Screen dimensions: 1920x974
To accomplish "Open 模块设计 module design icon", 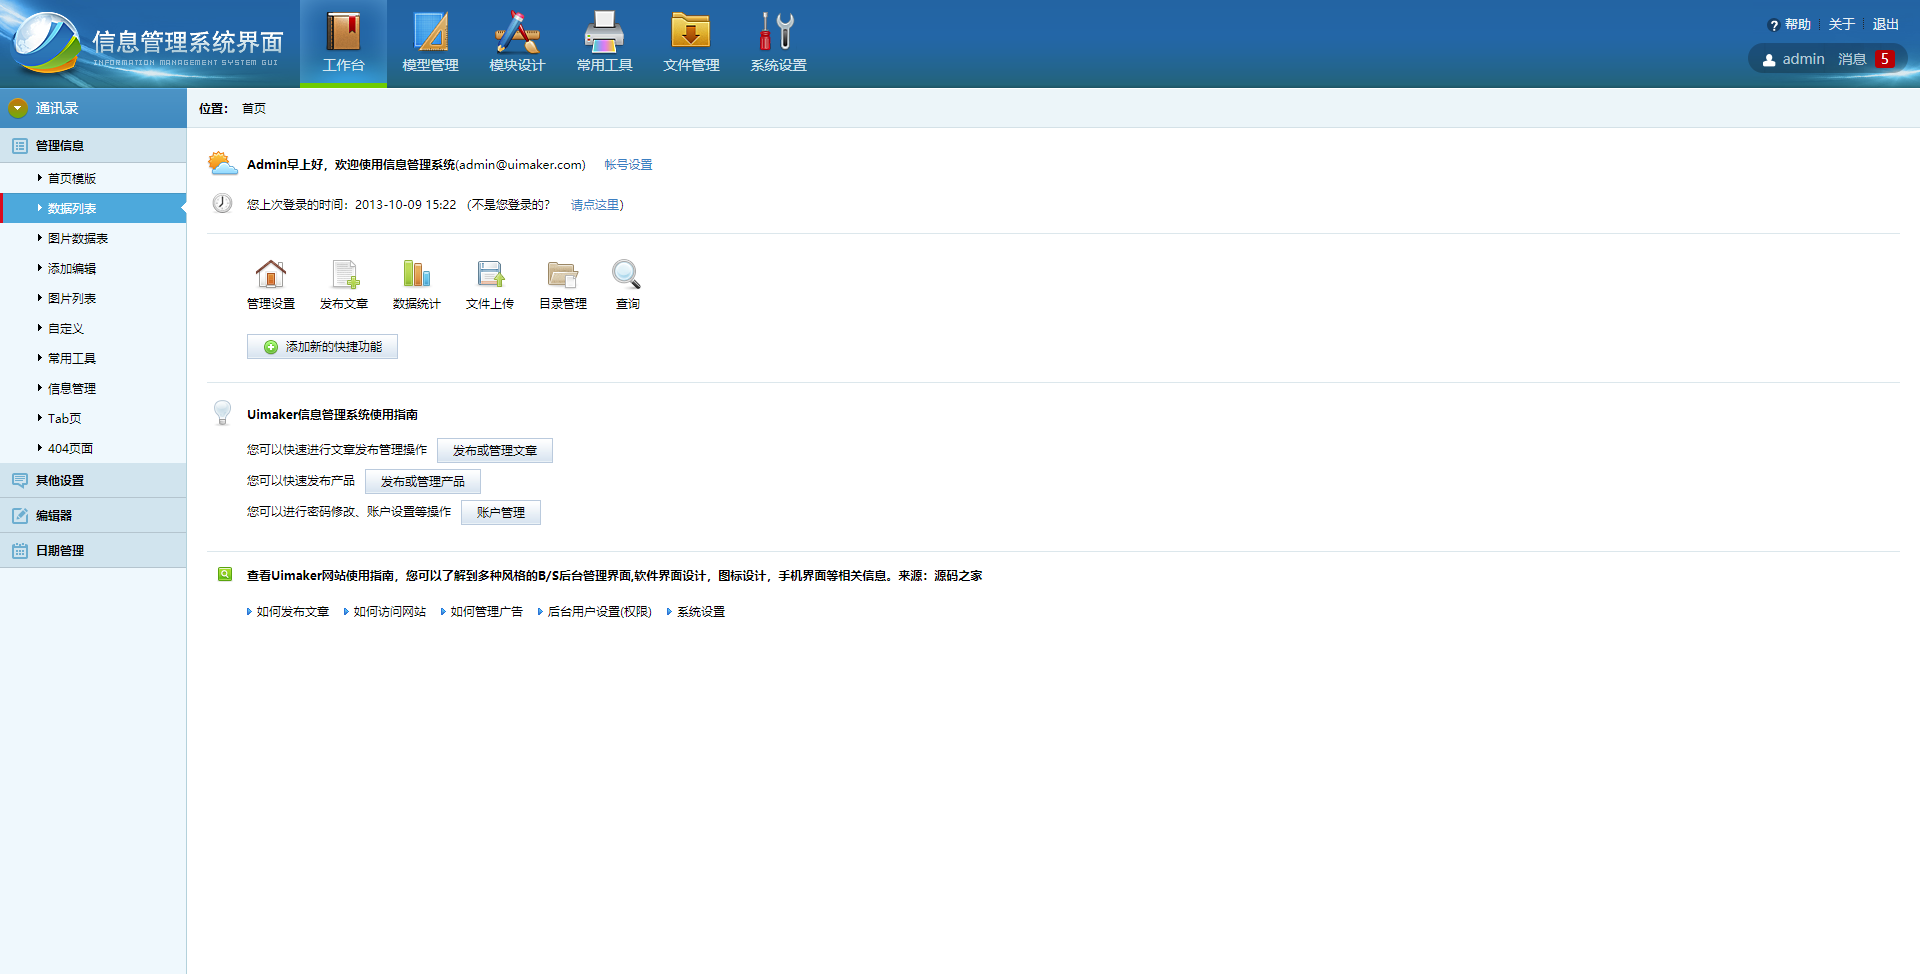I will tap(517, 32).
